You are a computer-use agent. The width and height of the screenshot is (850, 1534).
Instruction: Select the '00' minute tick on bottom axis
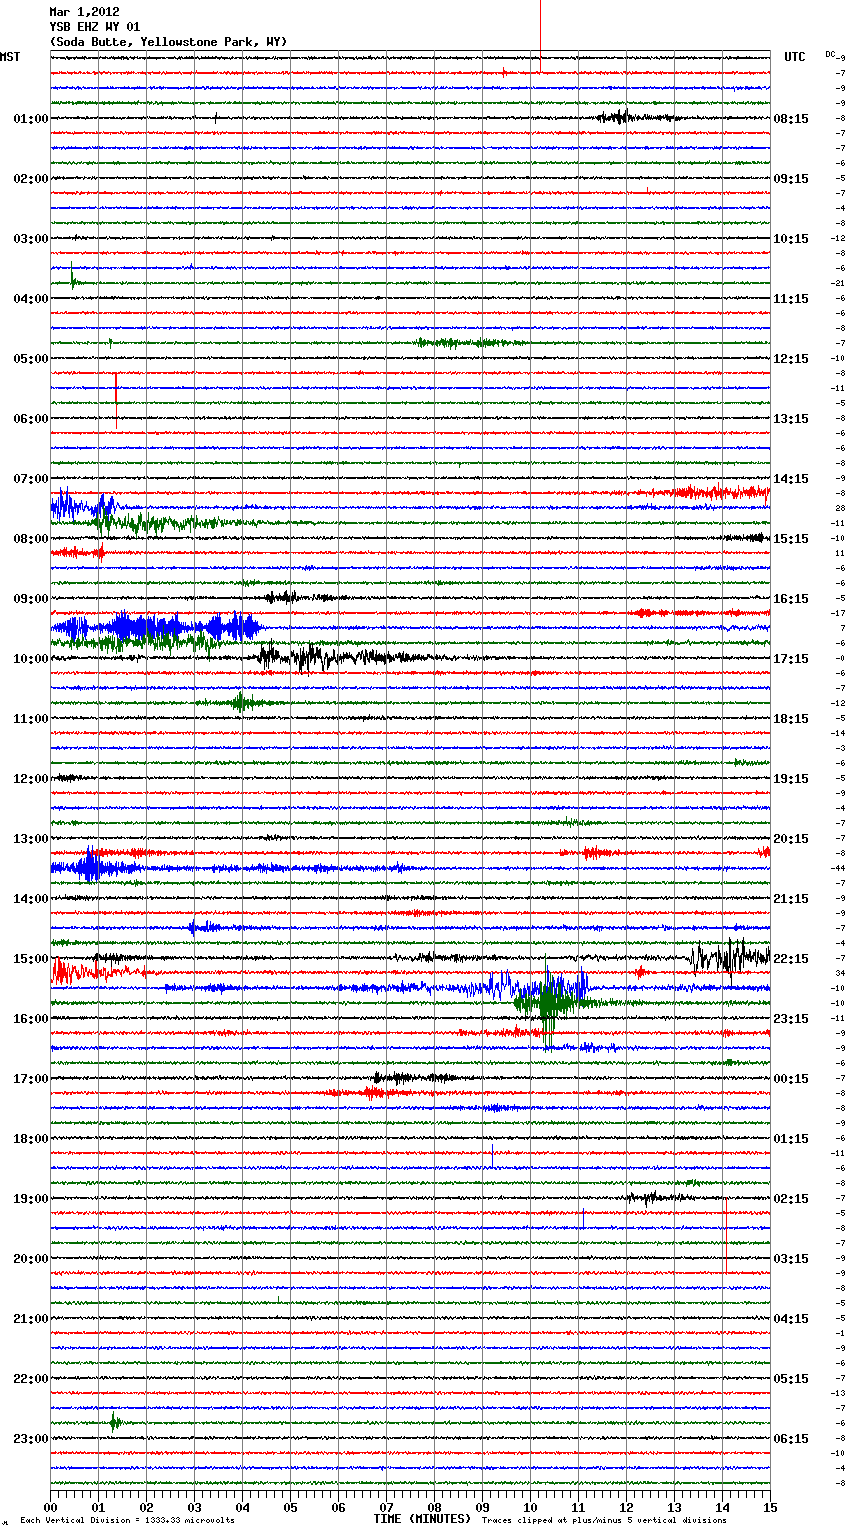tap(50, 1507)
